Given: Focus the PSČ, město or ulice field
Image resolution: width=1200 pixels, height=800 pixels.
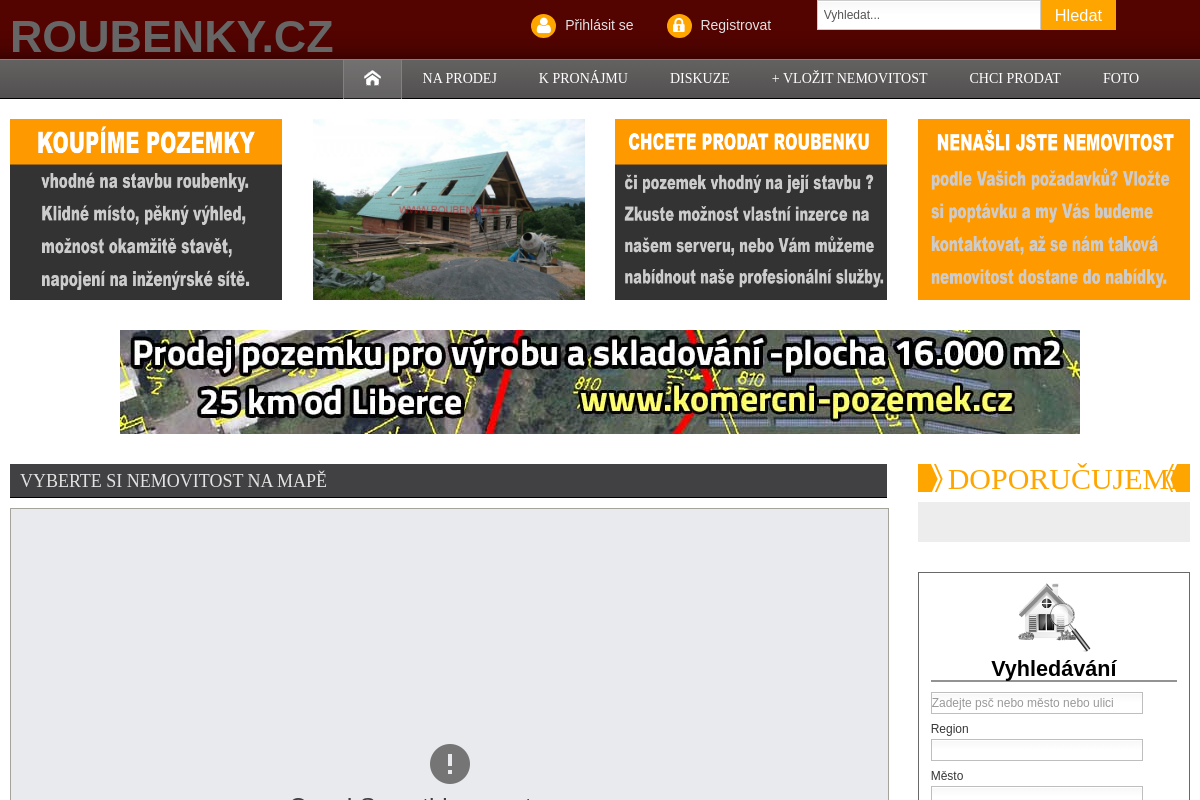Looking at the screenshot, I should point(1037,703).
